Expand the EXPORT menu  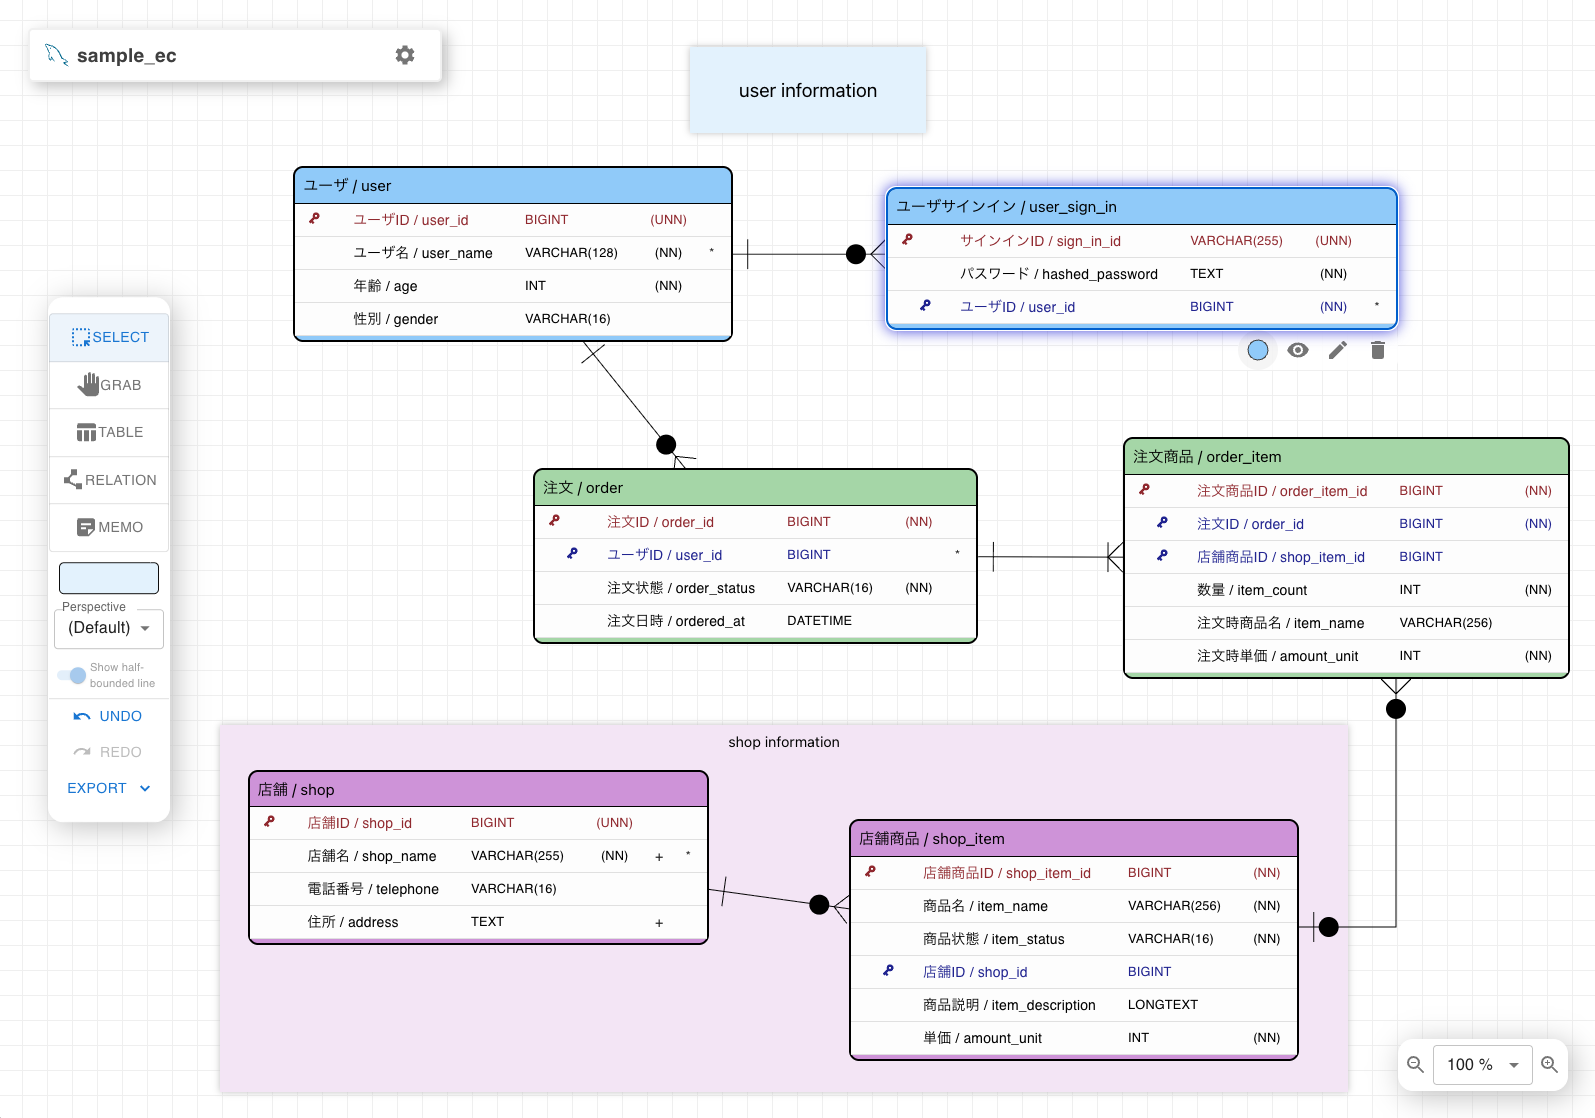point(109,788)
